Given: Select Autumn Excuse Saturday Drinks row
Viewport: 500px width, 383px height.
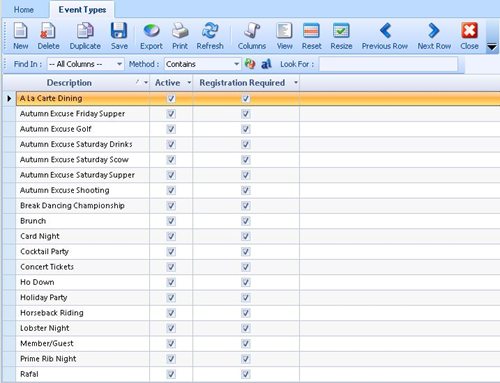Looking at the screenshot, I should click(x=258, y=144).
